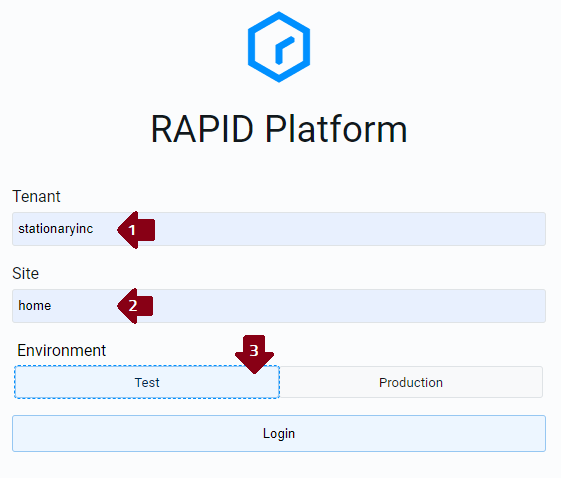Click the word Platform in the title
The width and height of the screenshot is (561, 478).
pyautogui.click(x=336, y=129)
